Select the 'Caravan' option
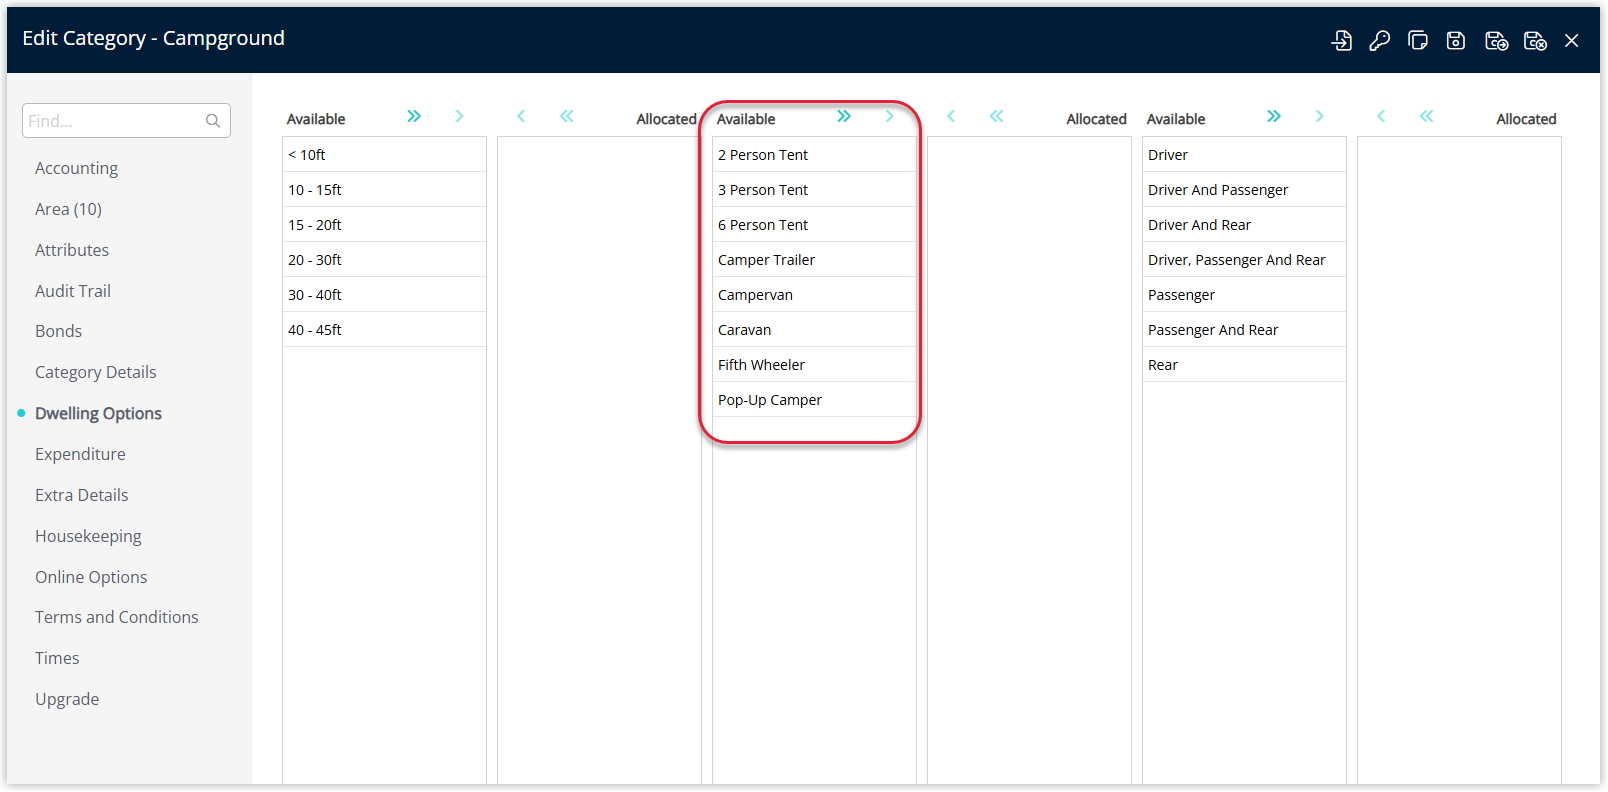The width and height of the screenshot is (1608, 792). point(814,330)
